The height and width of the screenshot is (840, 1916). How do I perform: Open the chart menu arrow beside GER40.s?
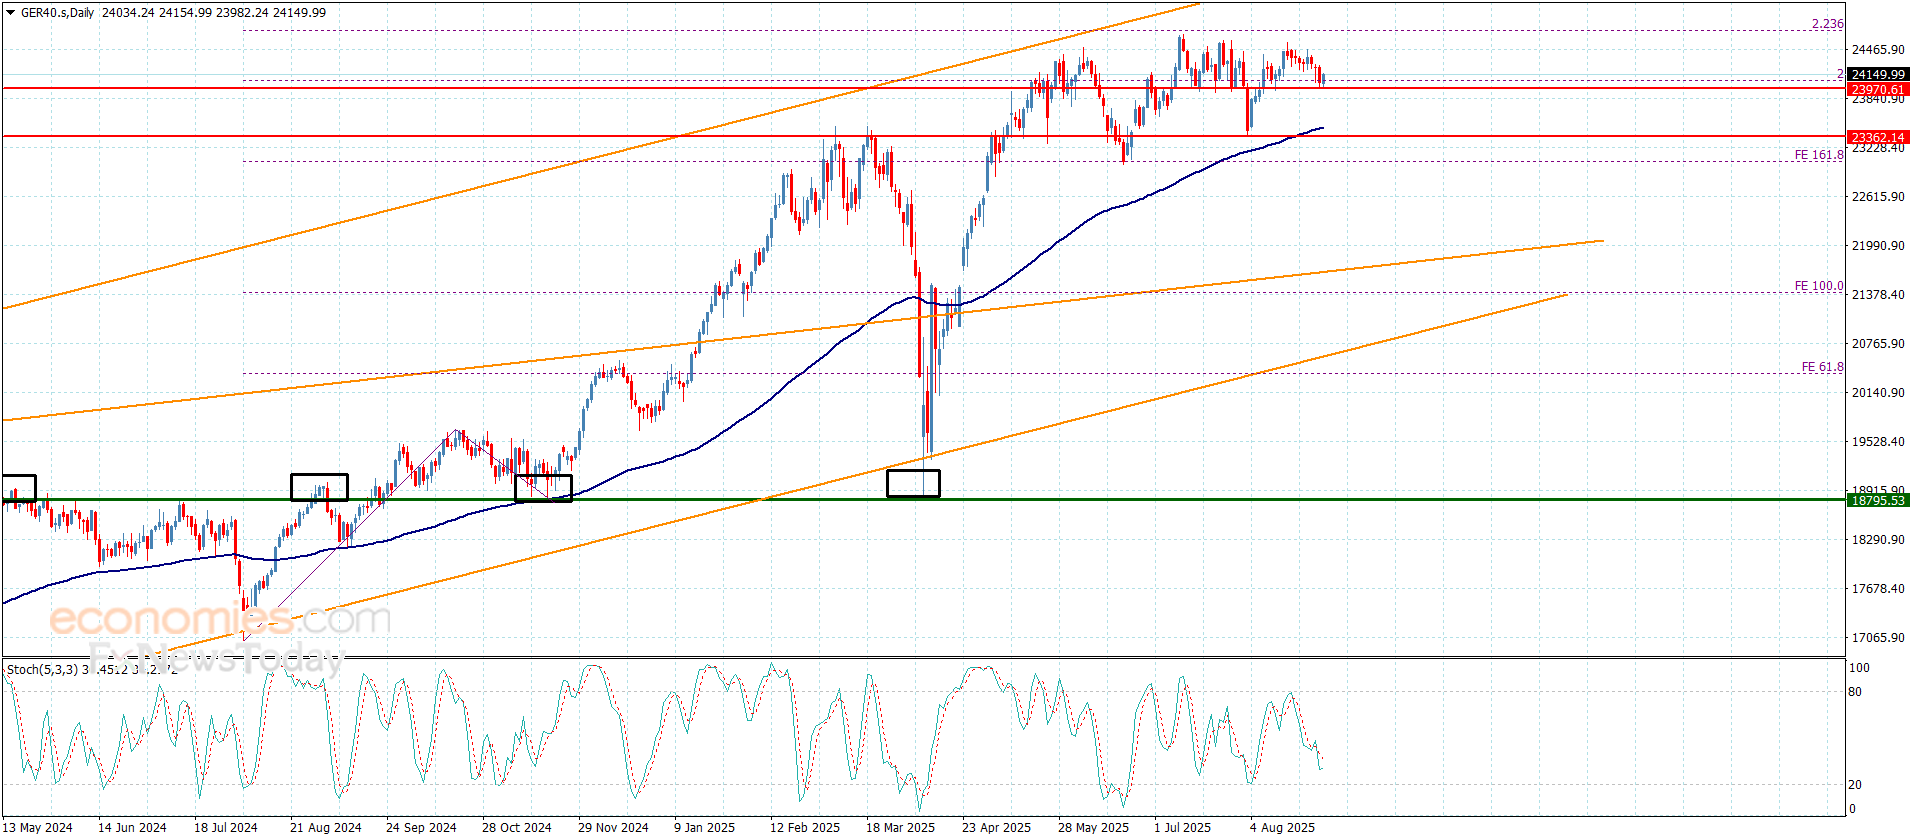coord(10,13)
